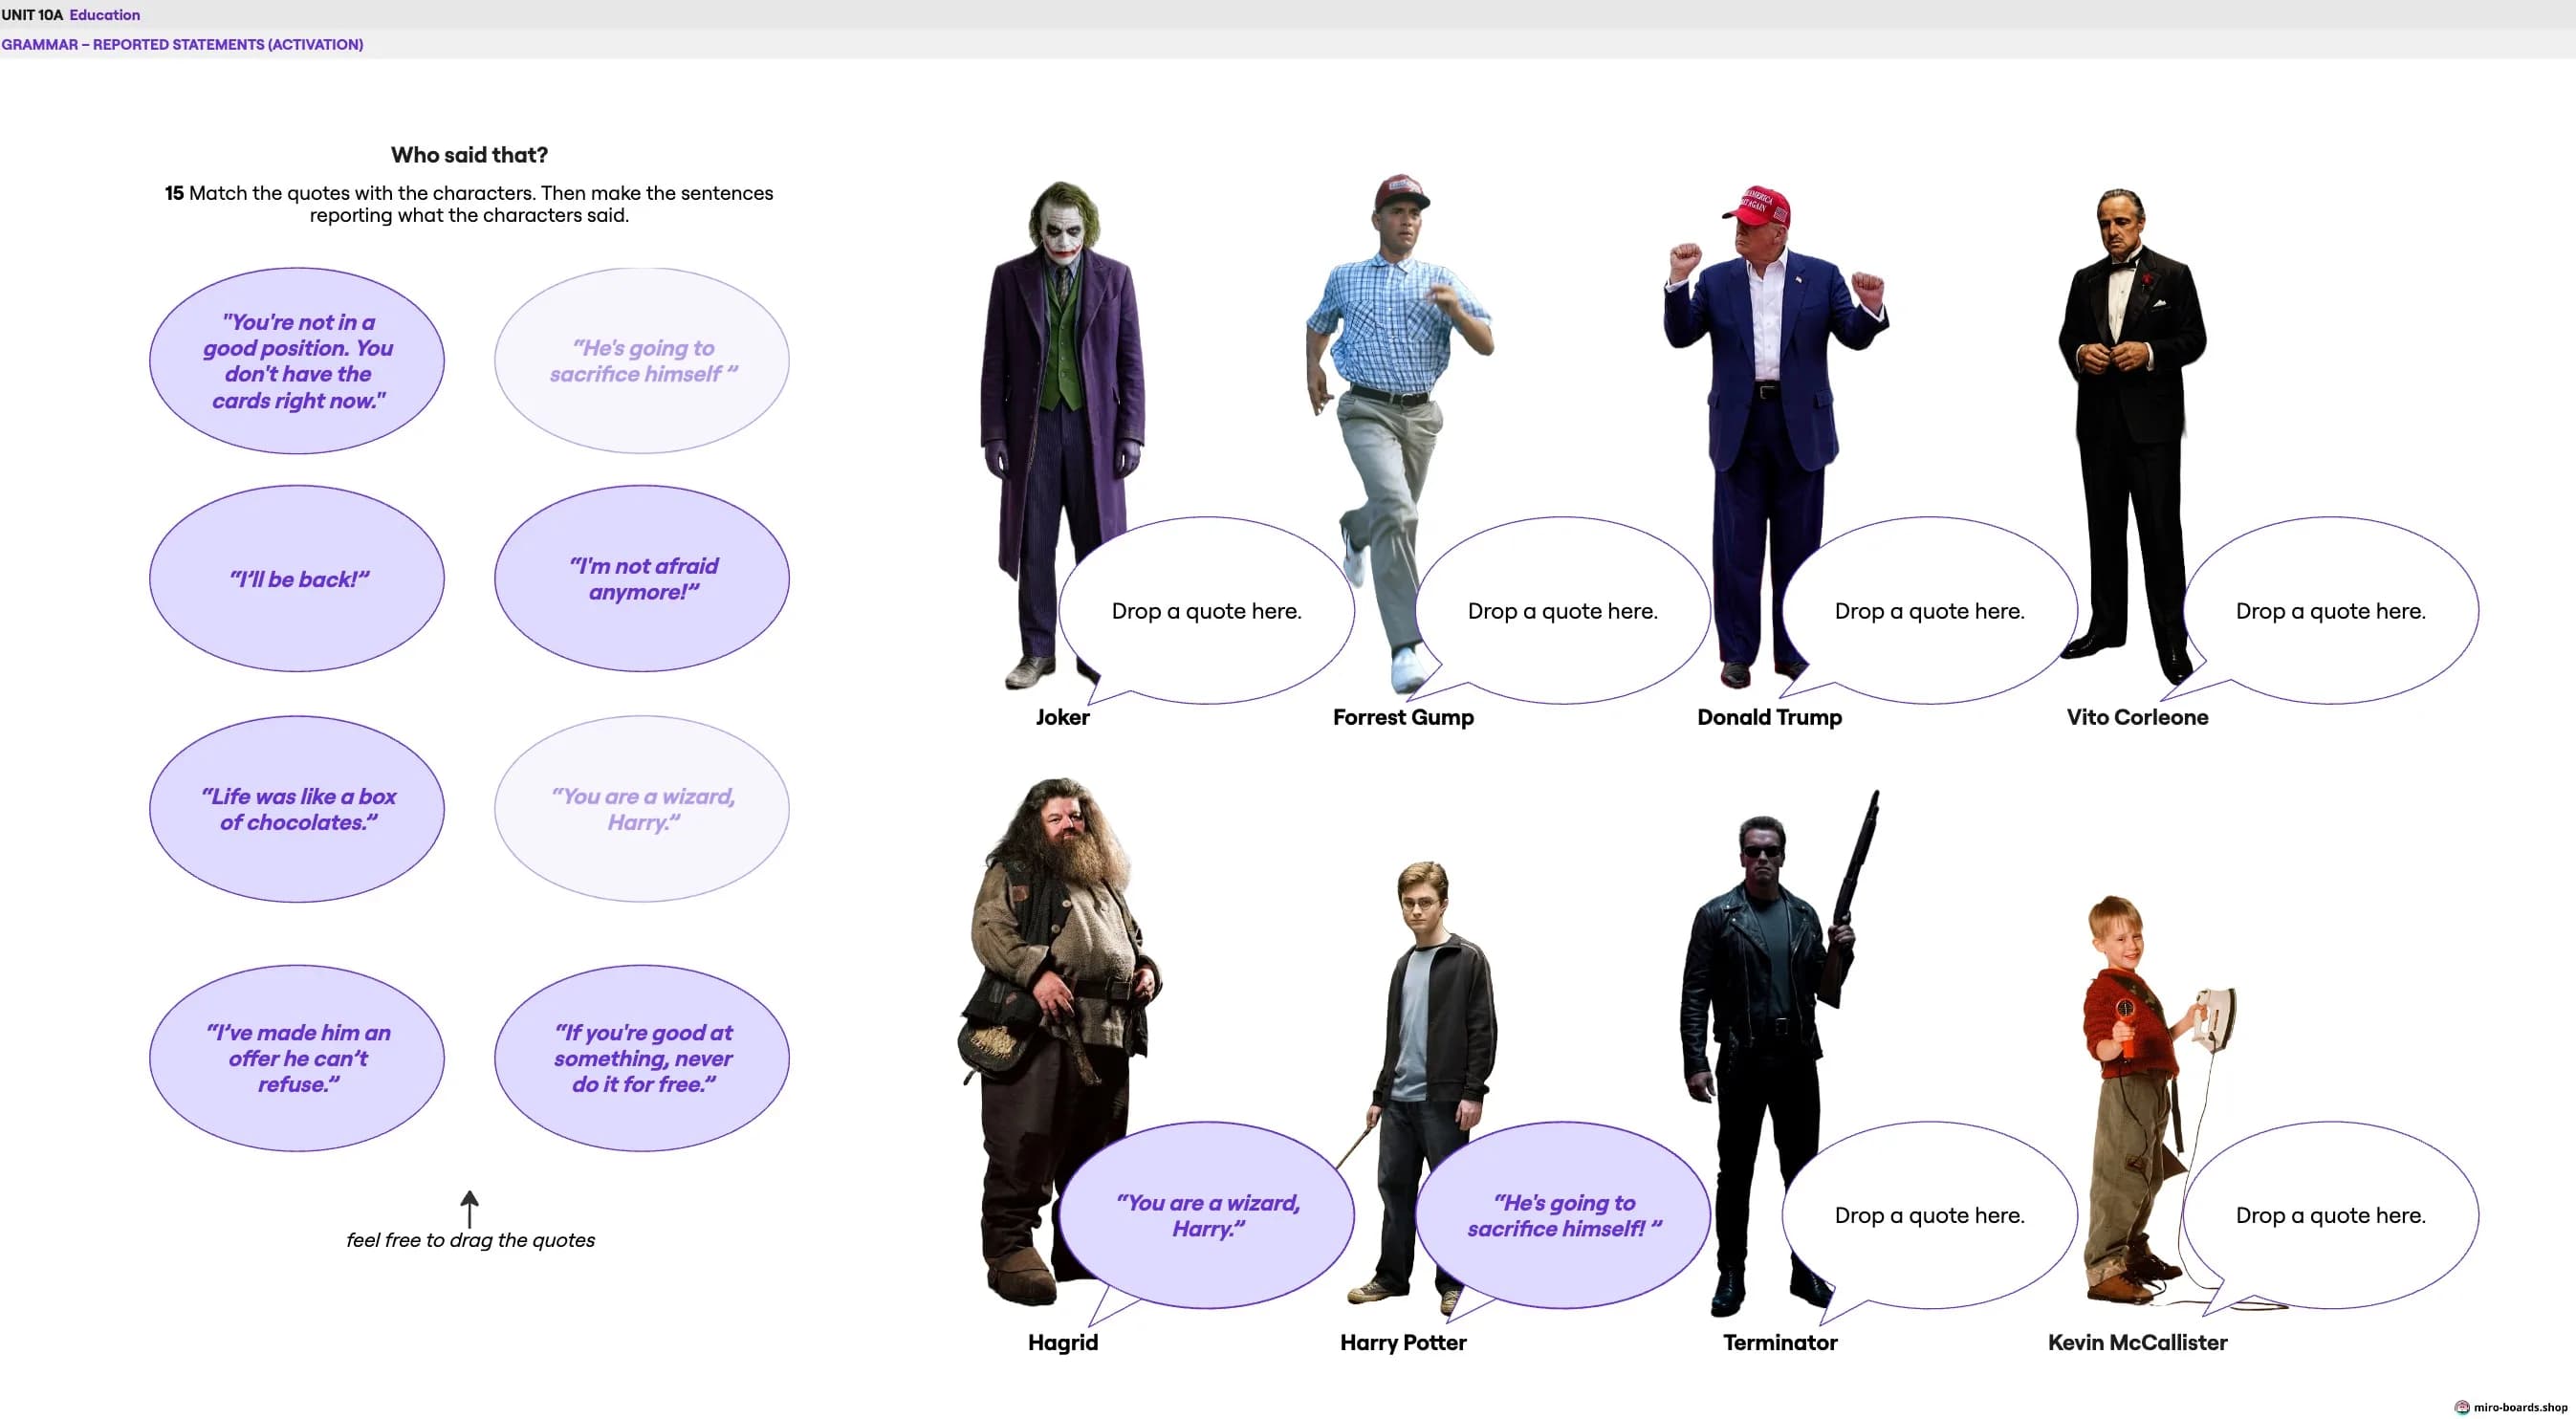Click the "Life was like a box of chocolates" quote
Screen dimensions: 2576x1419
point(297,809)
